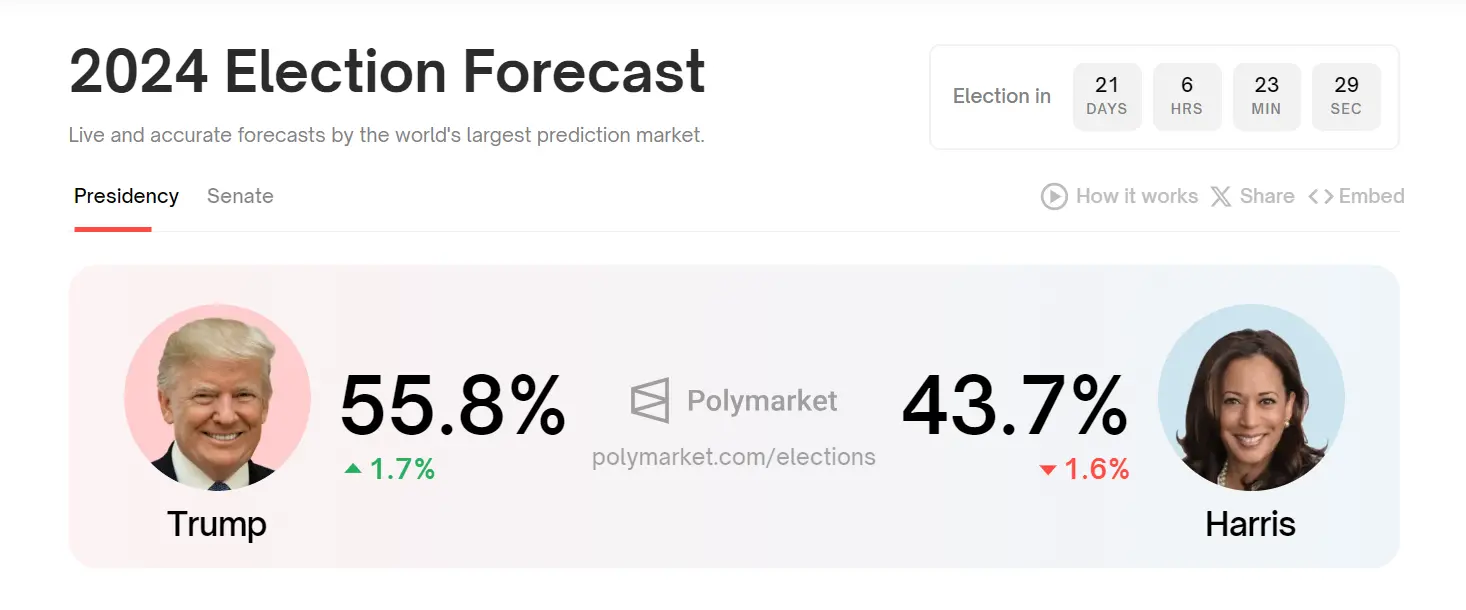The height and width of the screenshot is (610, 1466).
Task: Click the 21 DAYS countdown block
Action: pyautogui.click(x=1107, y=96)
